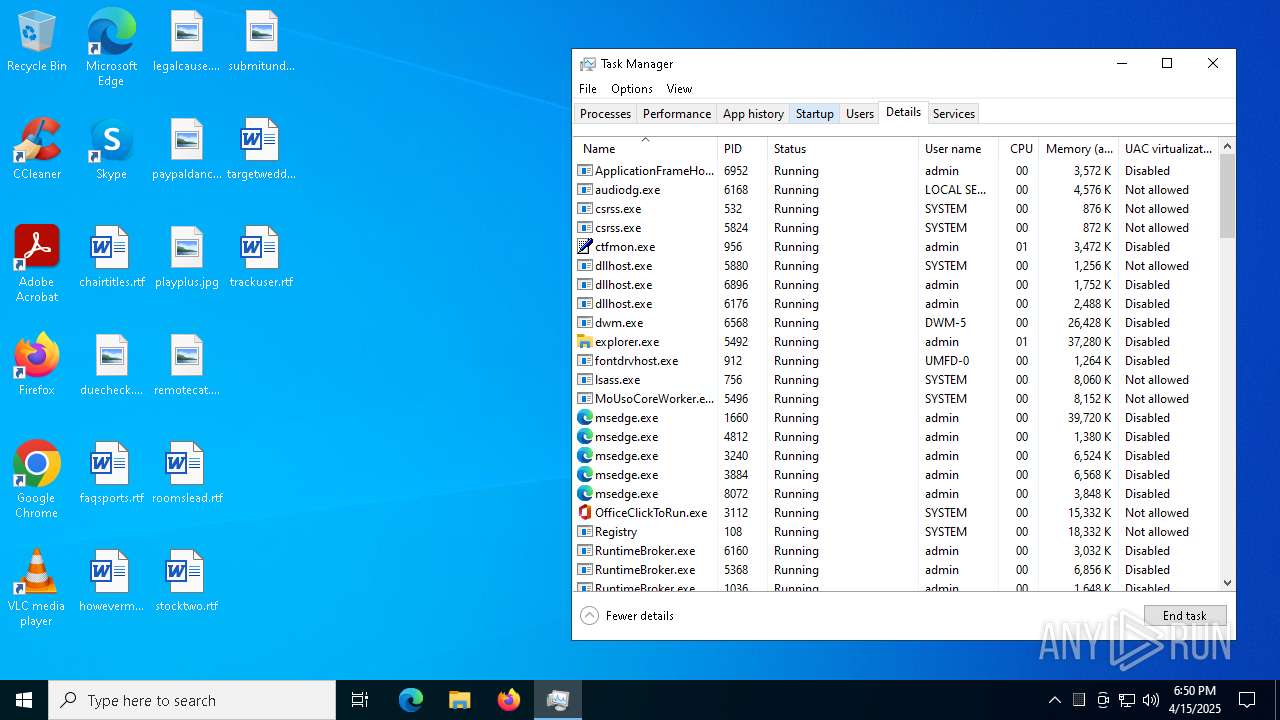Select the howeverm document on desktop
Screen dimensions: 1280x720
click(111, 581)
